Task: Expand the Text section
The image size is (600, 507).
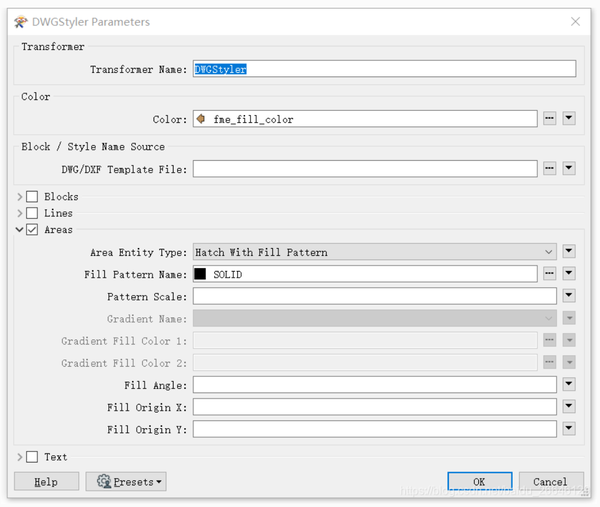Action: [x=20, y=457]
